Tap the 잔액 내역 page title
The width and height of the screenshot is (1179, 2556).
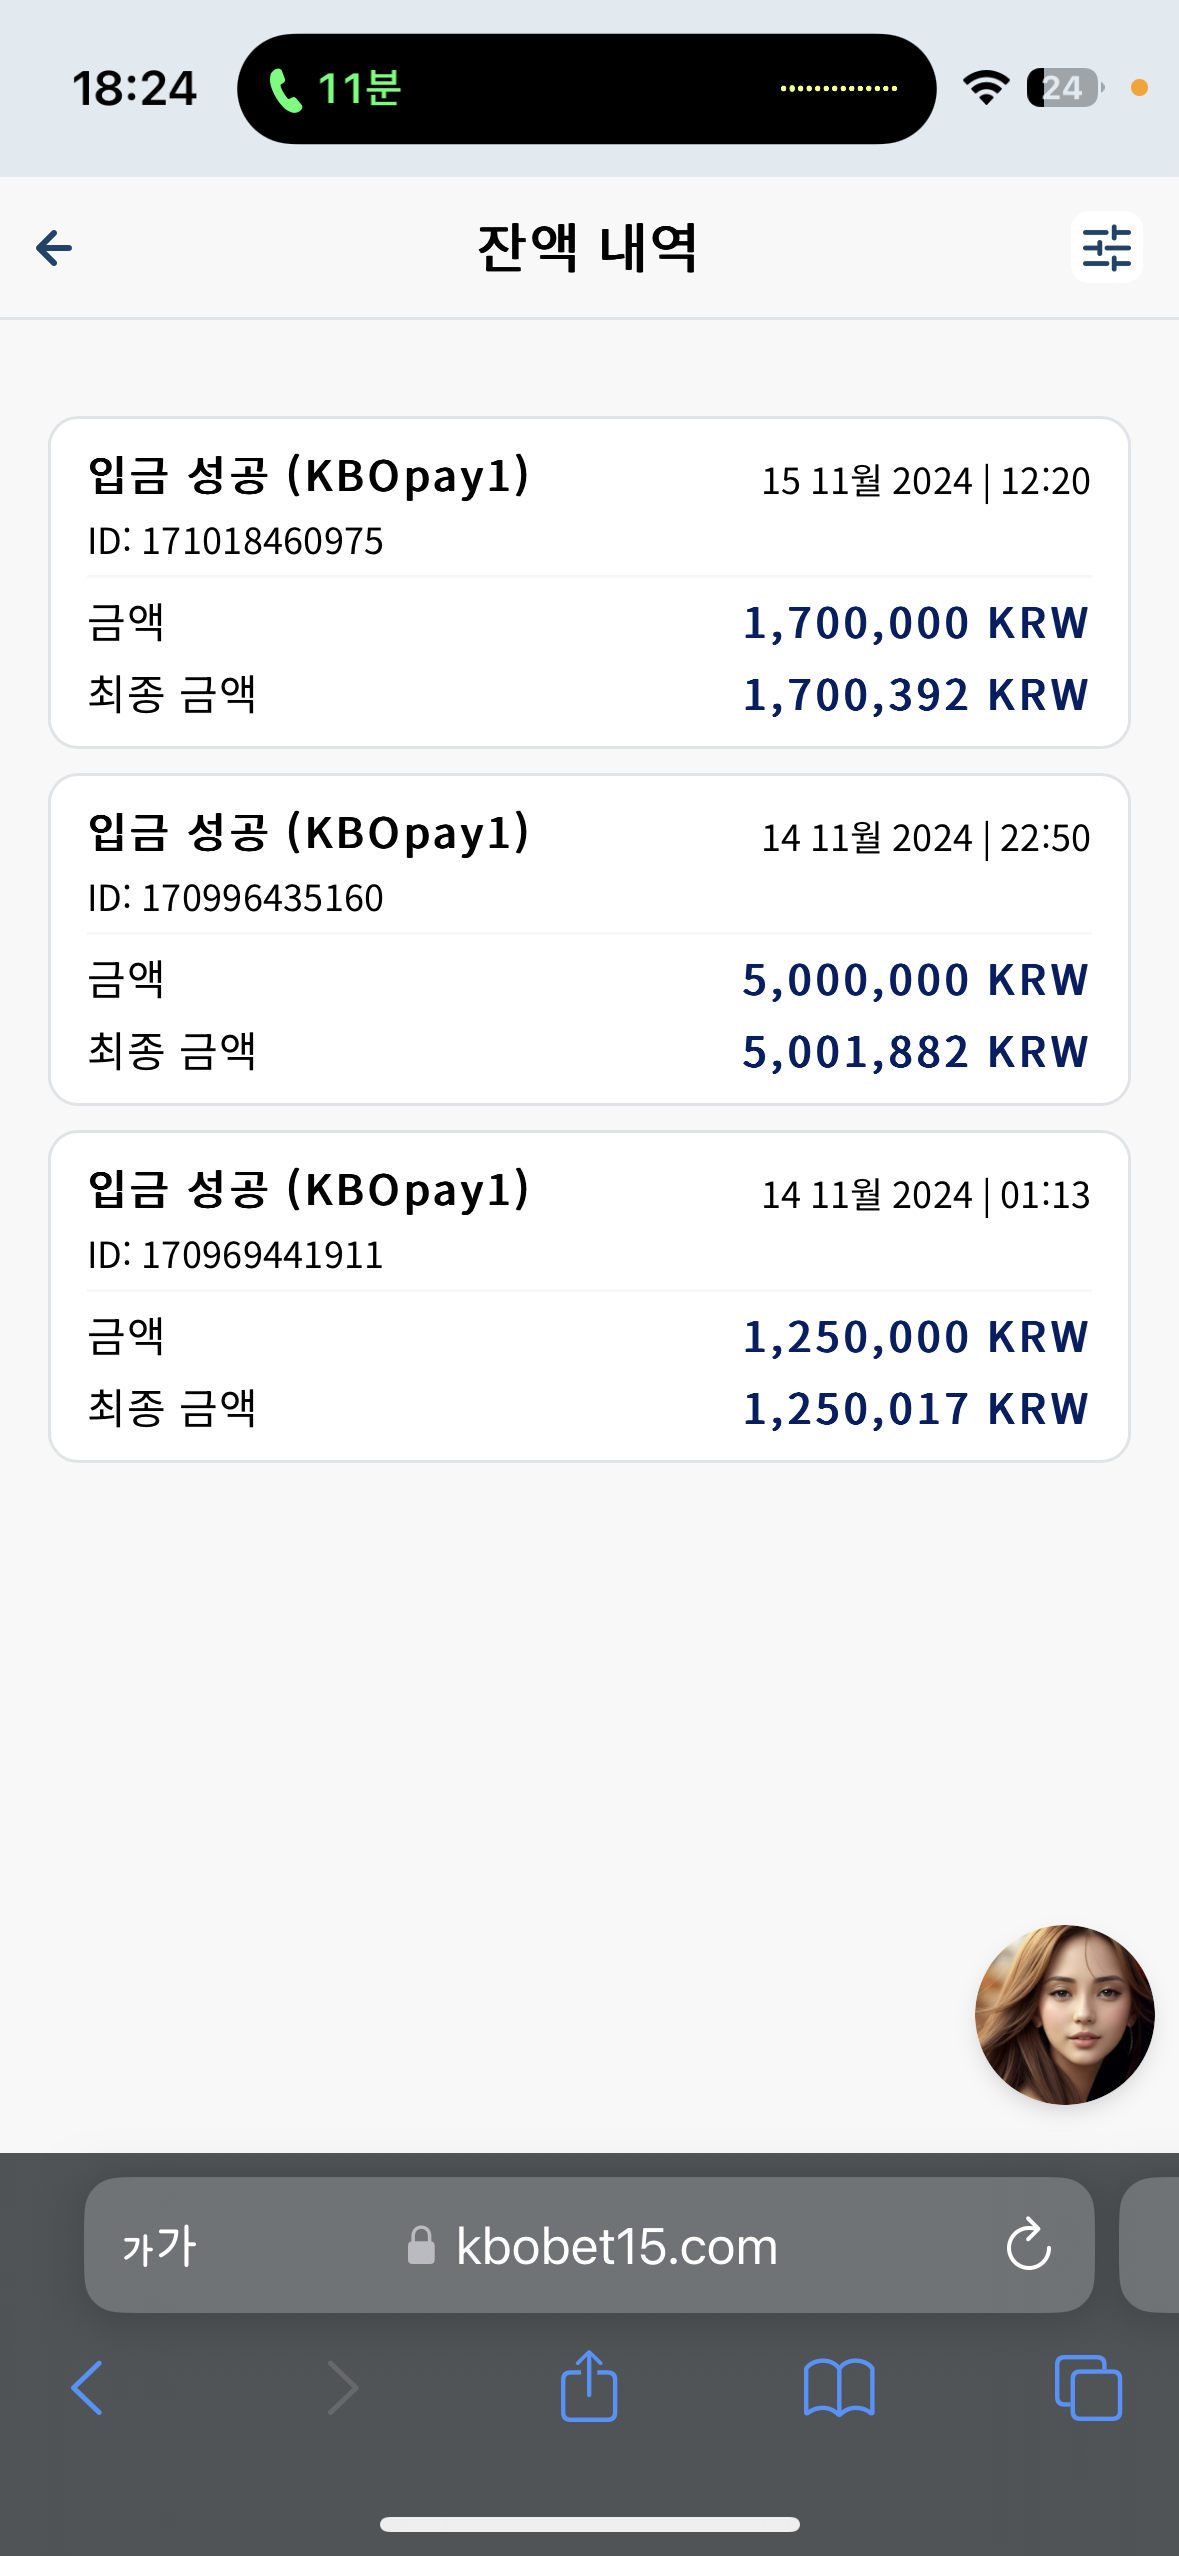(588, 248)
